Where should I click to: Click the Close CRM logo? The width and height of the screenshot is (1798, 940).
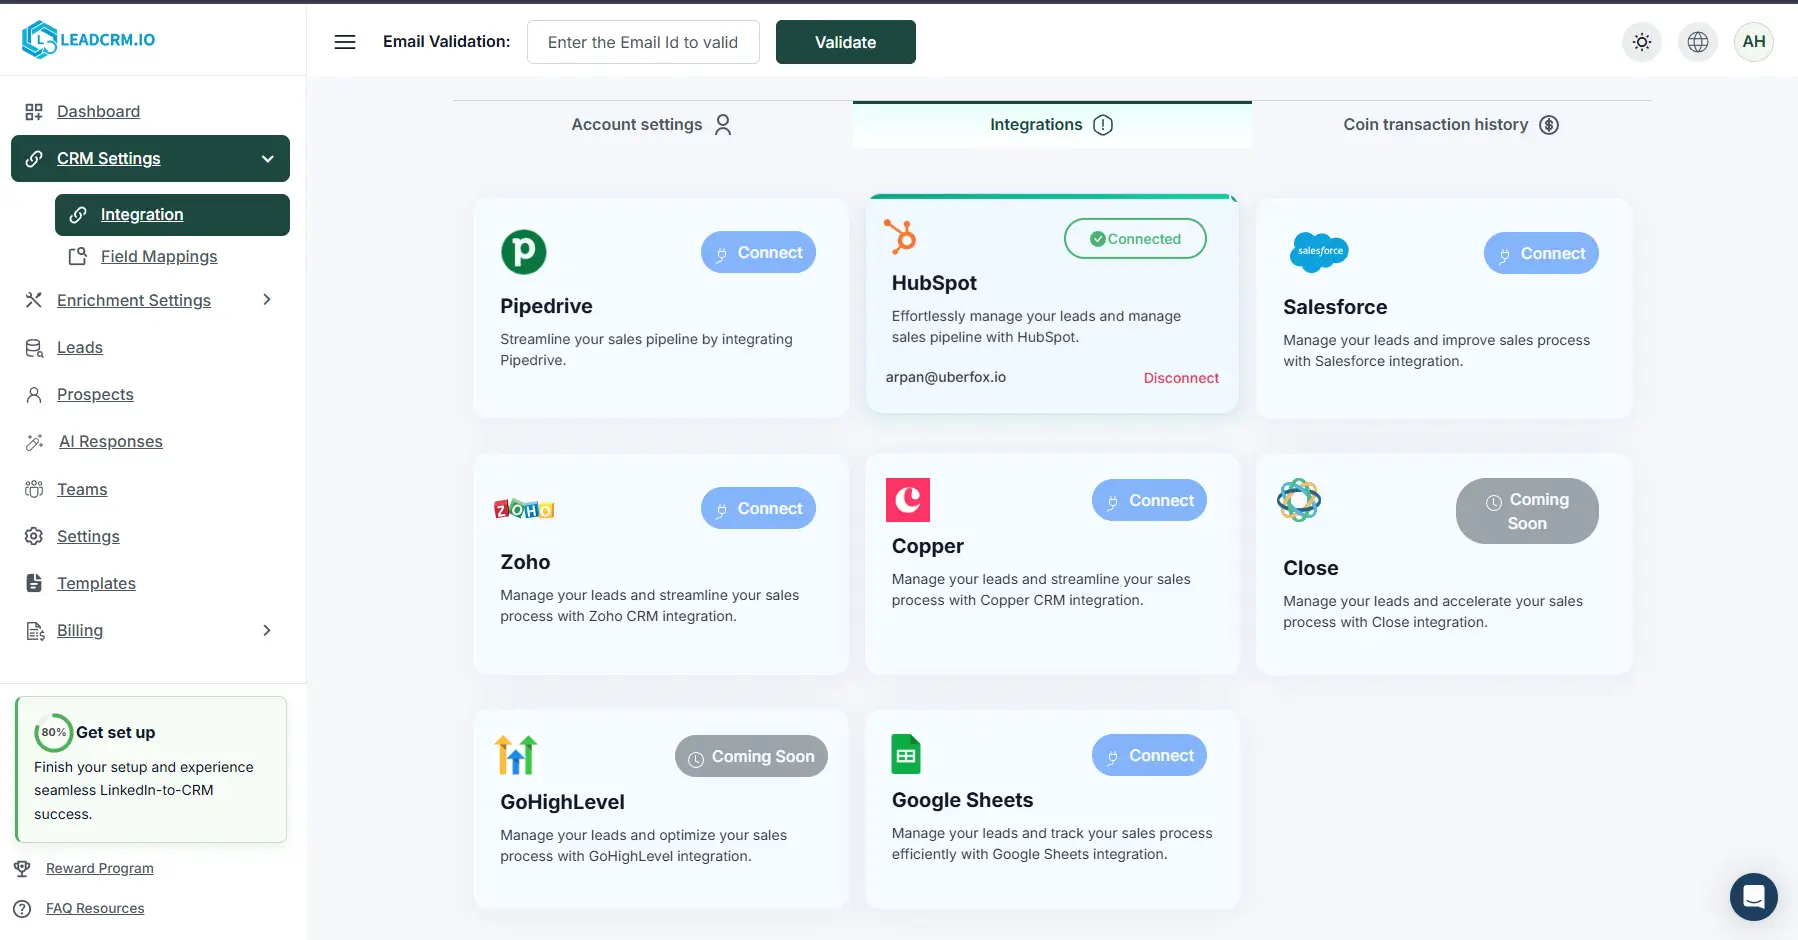pos(1299,500)
